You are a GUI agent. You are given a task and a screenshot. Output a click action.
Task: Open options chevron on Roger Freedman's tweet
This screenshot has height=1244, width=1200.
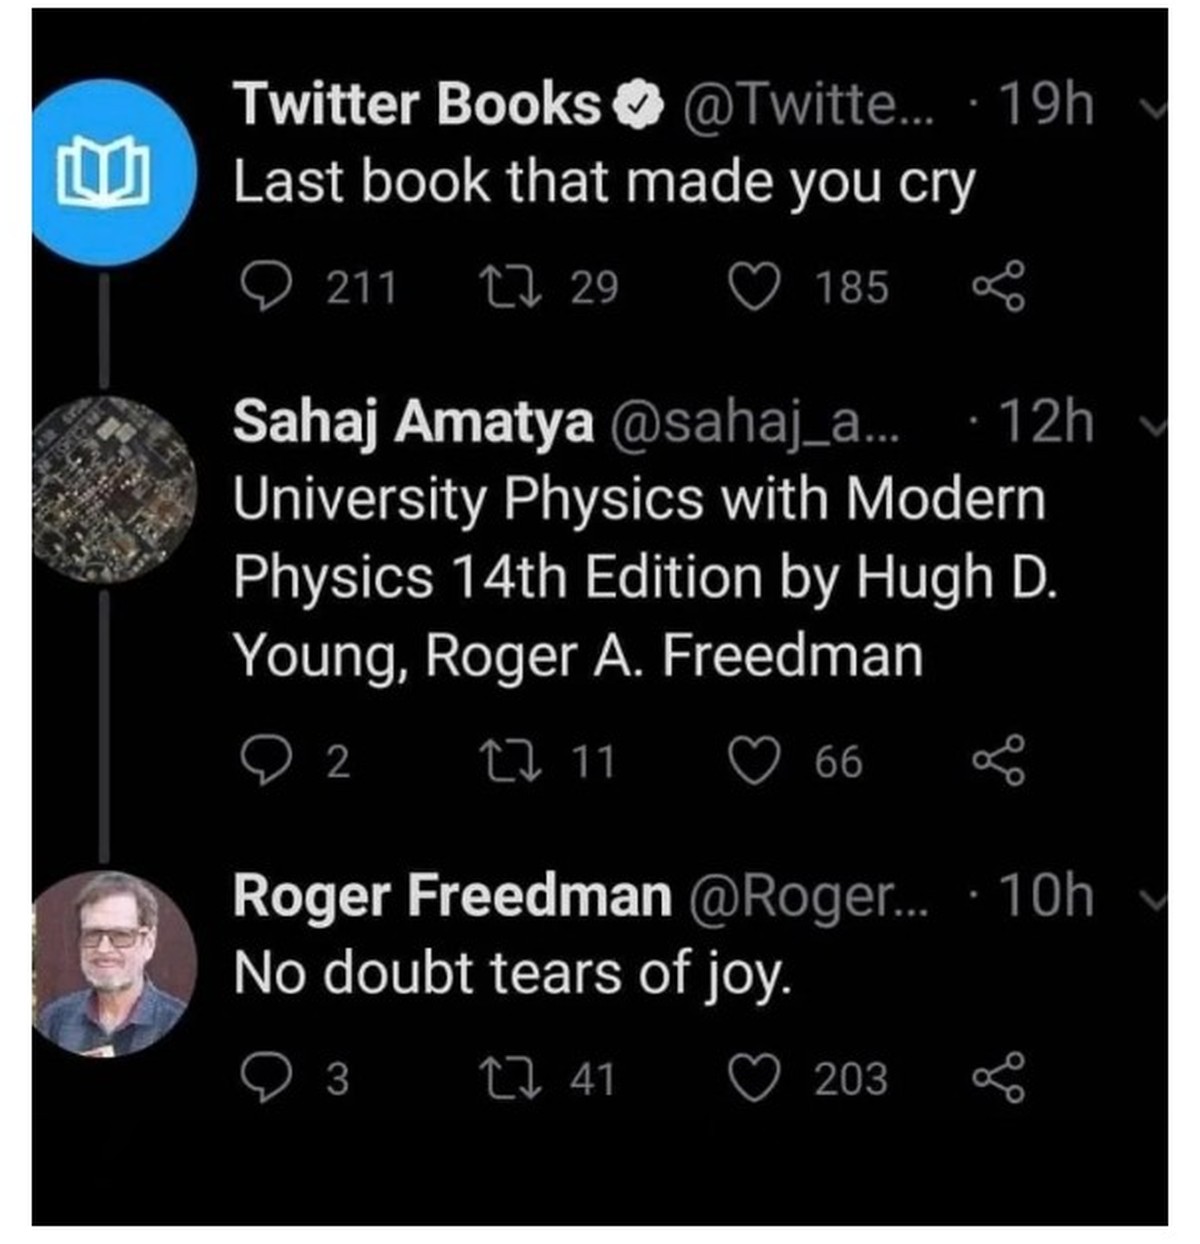[x=1153, y=900]
